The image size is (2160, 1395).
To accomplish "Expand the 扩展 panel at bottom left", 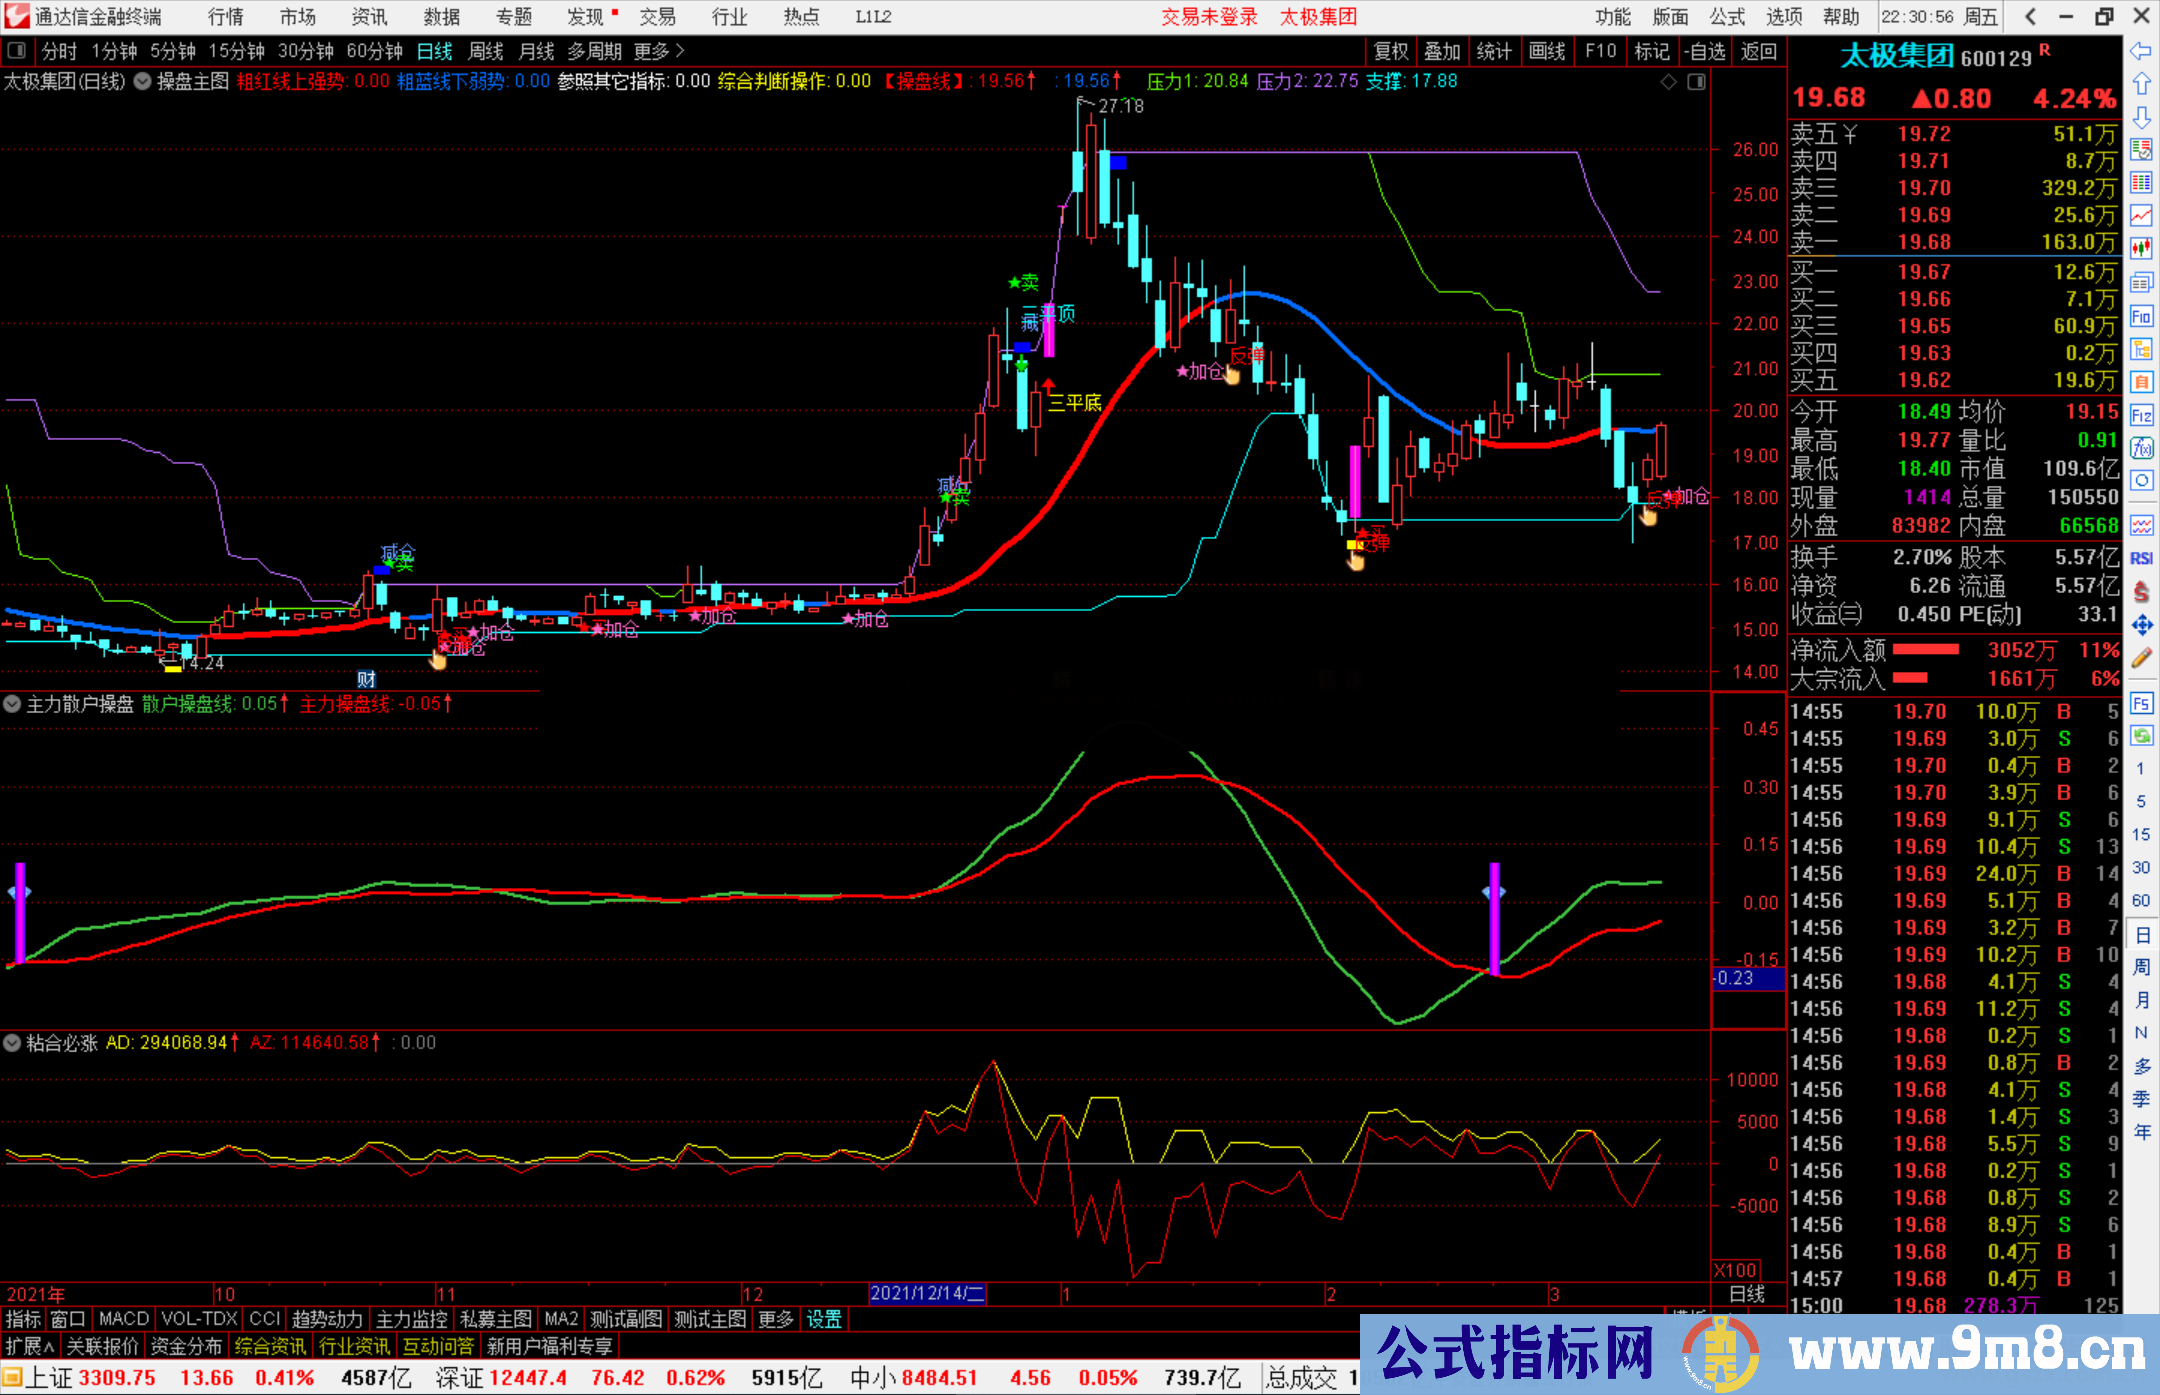I will pyautogui.click(x=29, y=1346).
